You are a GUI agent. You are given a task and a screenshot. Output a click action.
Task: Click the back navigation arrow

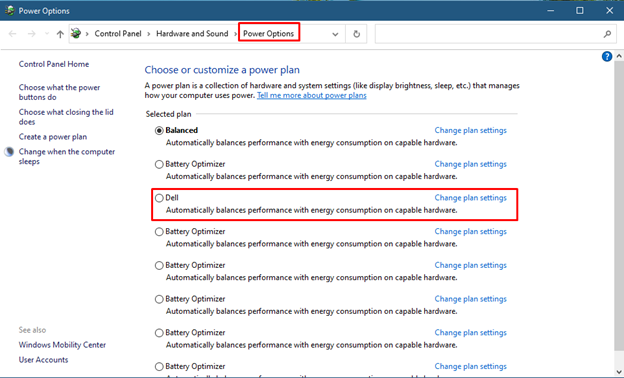[12, 34]
